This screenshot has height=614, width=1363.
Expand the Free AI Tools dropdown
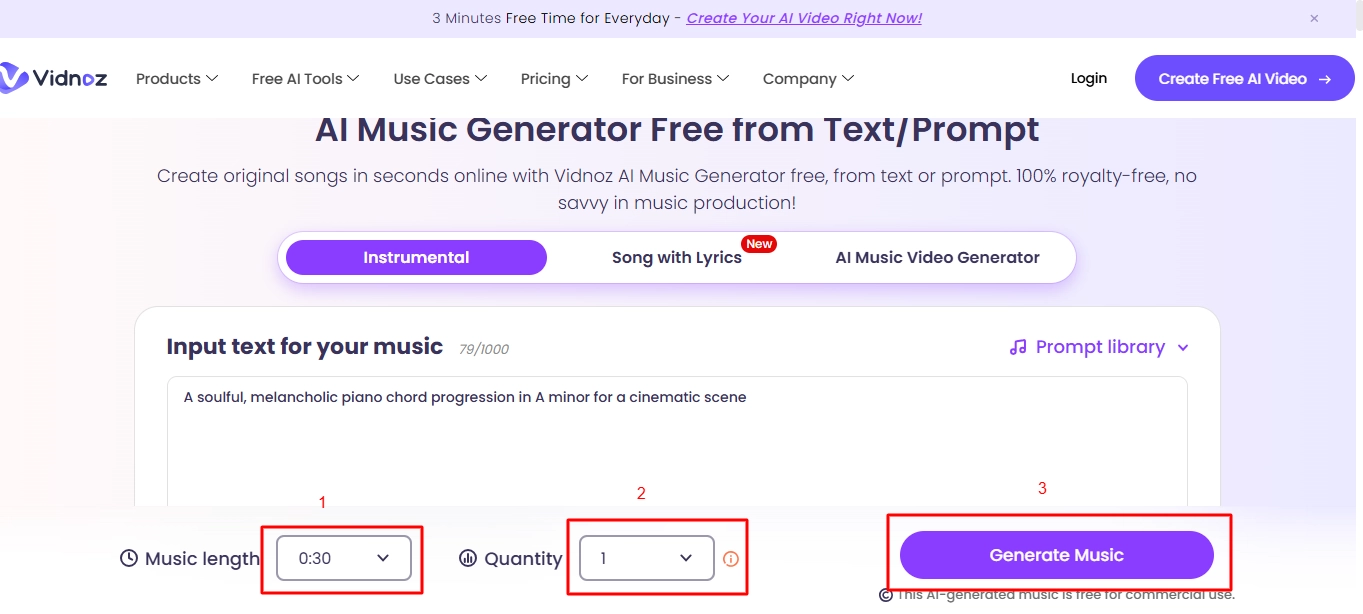click(x=305, y=78)
